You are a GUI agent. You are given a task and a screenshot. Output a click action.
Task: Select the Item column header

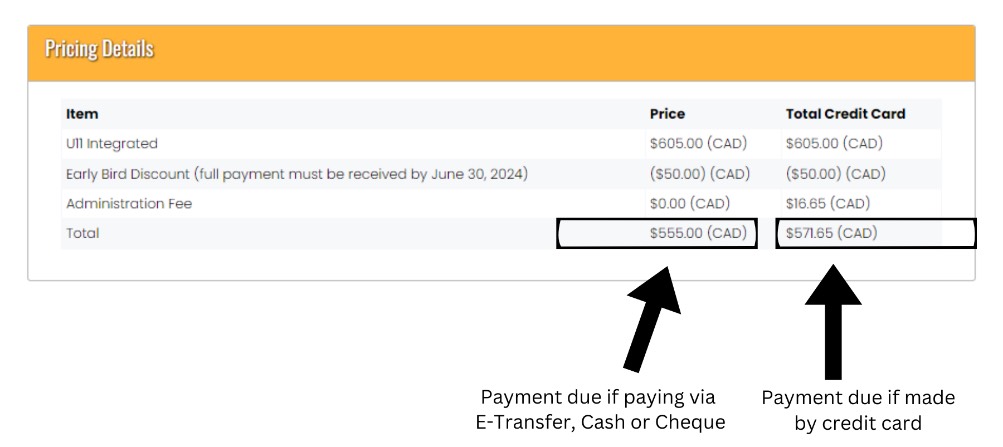82,114
